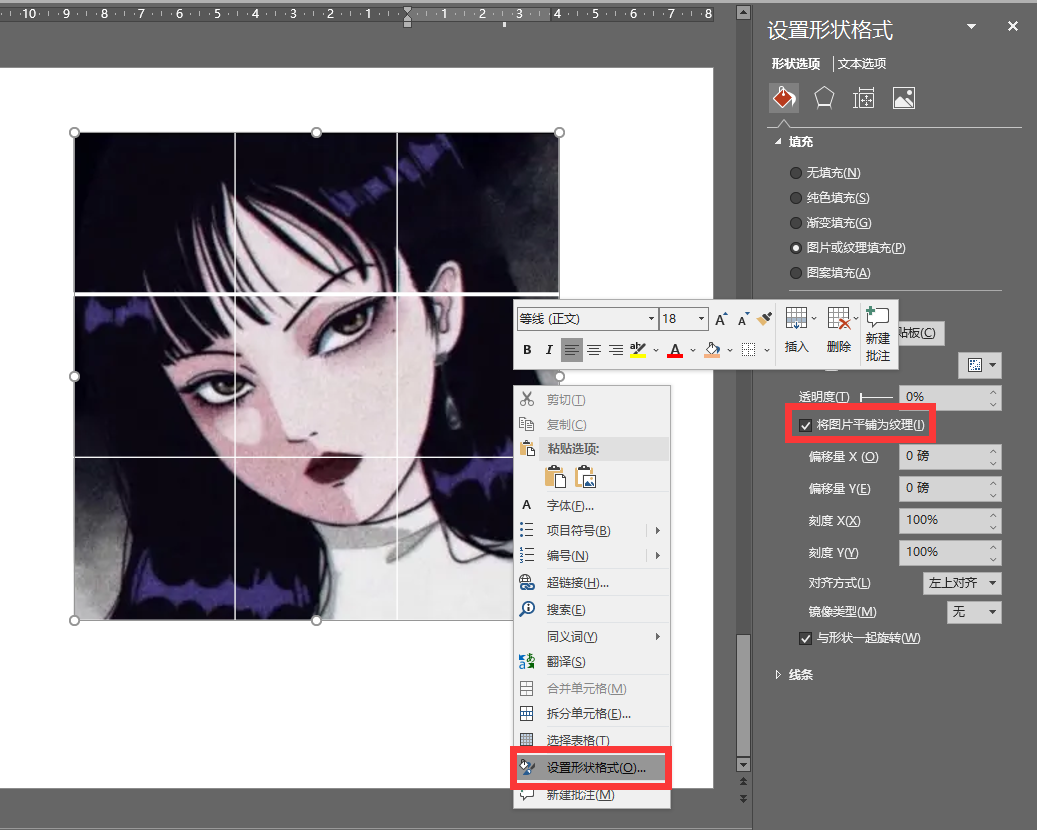Screen dimensions: 1037x830
Task: Open the Size & Properties tab icon
Action: [863, 99]
